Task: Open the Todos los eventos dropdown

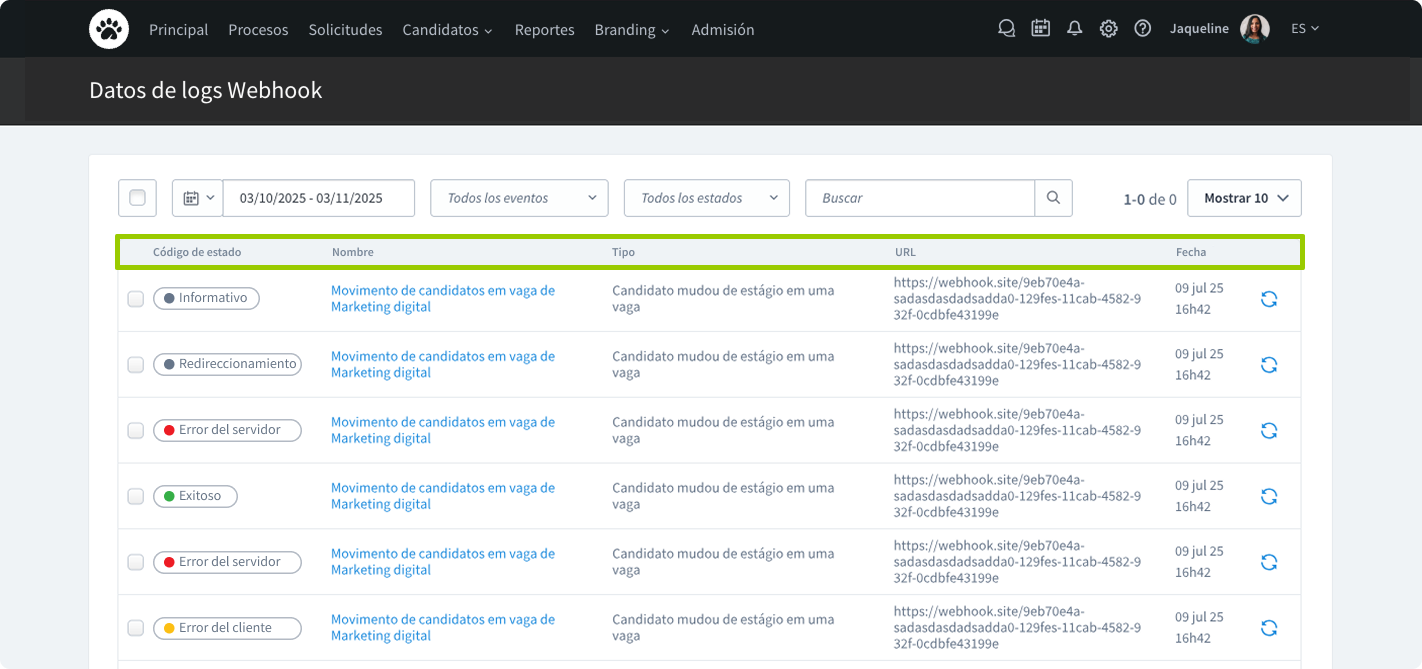Action: pos(518,197)
